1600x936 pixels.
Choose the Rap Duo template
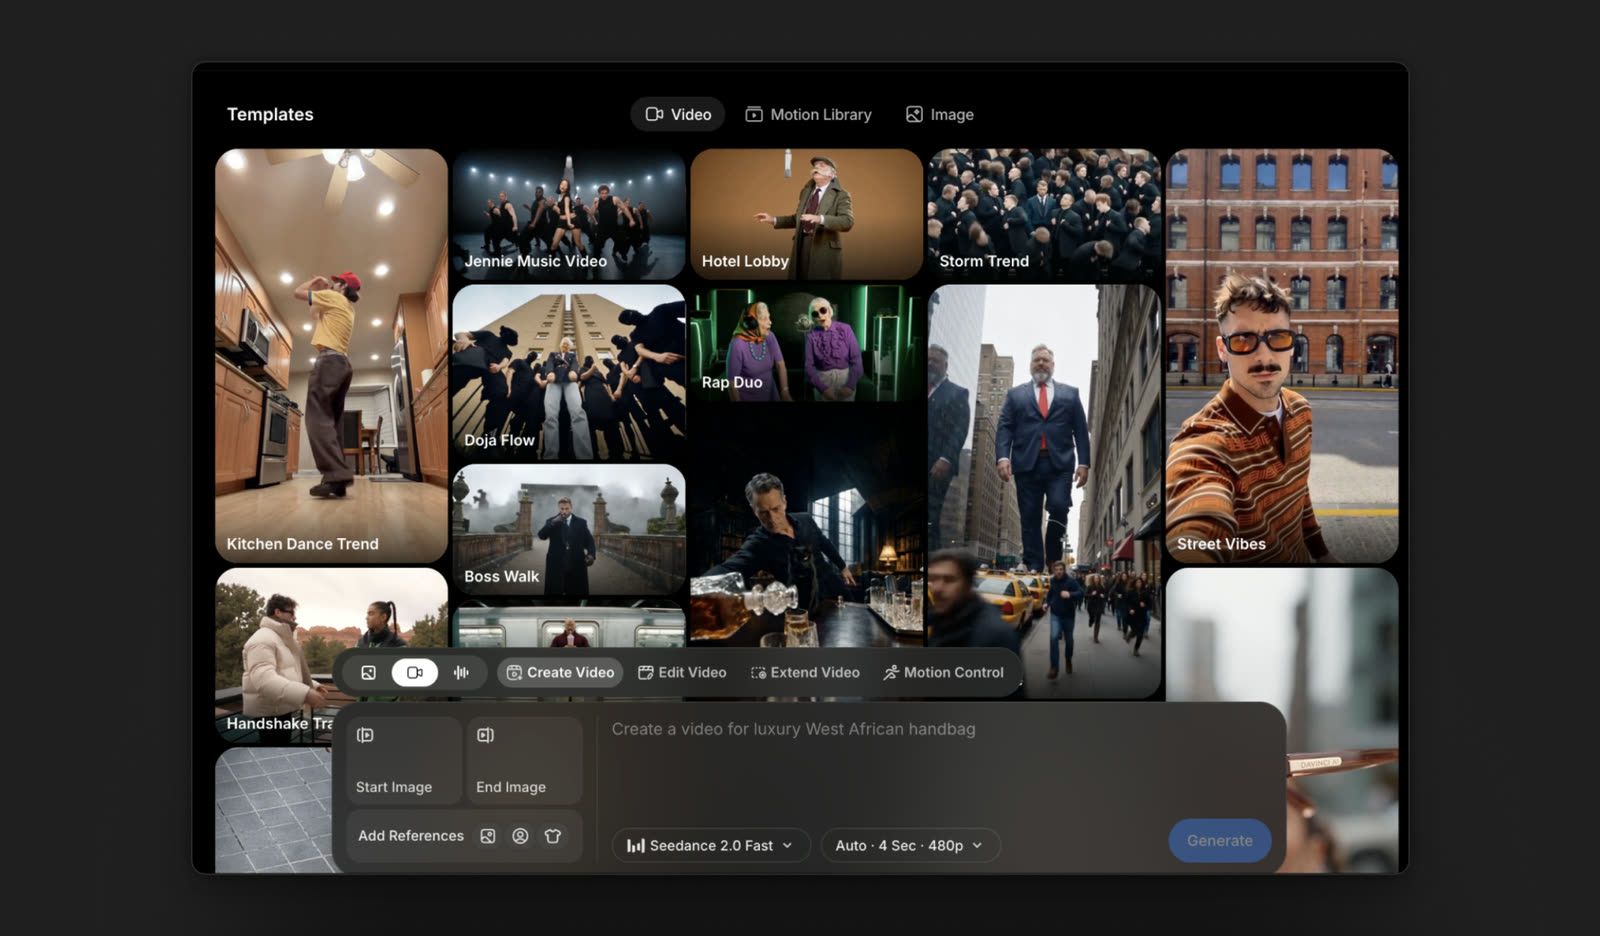(x=806, y=343)
